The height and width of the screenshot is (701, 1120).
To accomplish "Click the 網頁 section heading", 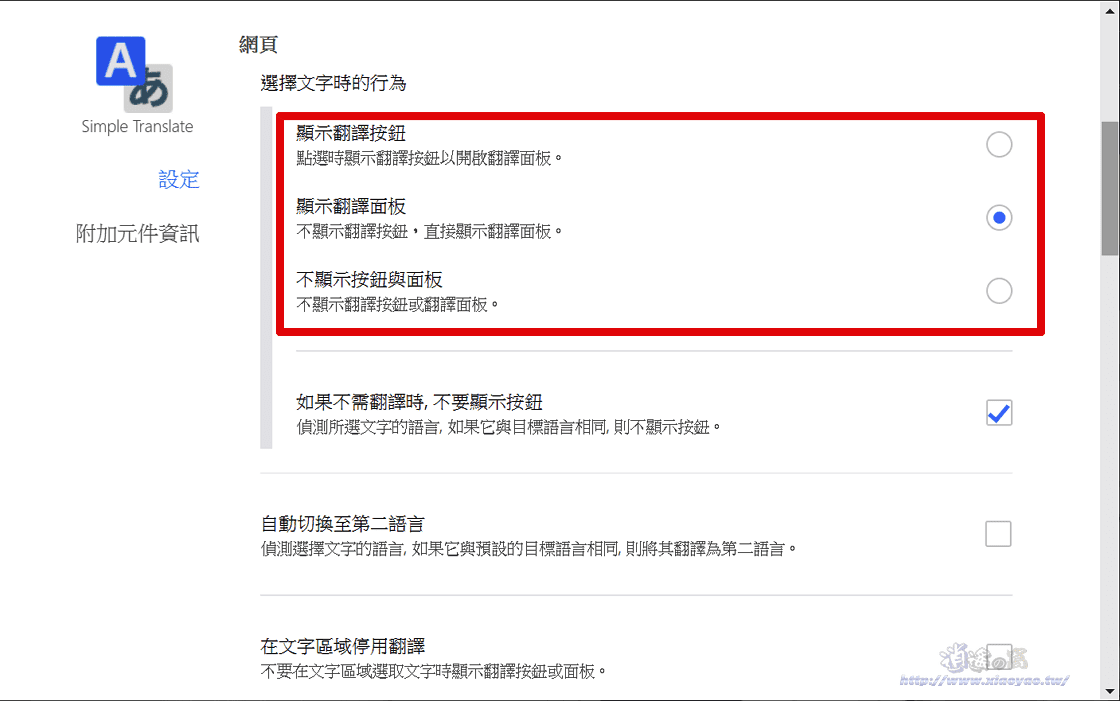I will click(x=258, y=44).
